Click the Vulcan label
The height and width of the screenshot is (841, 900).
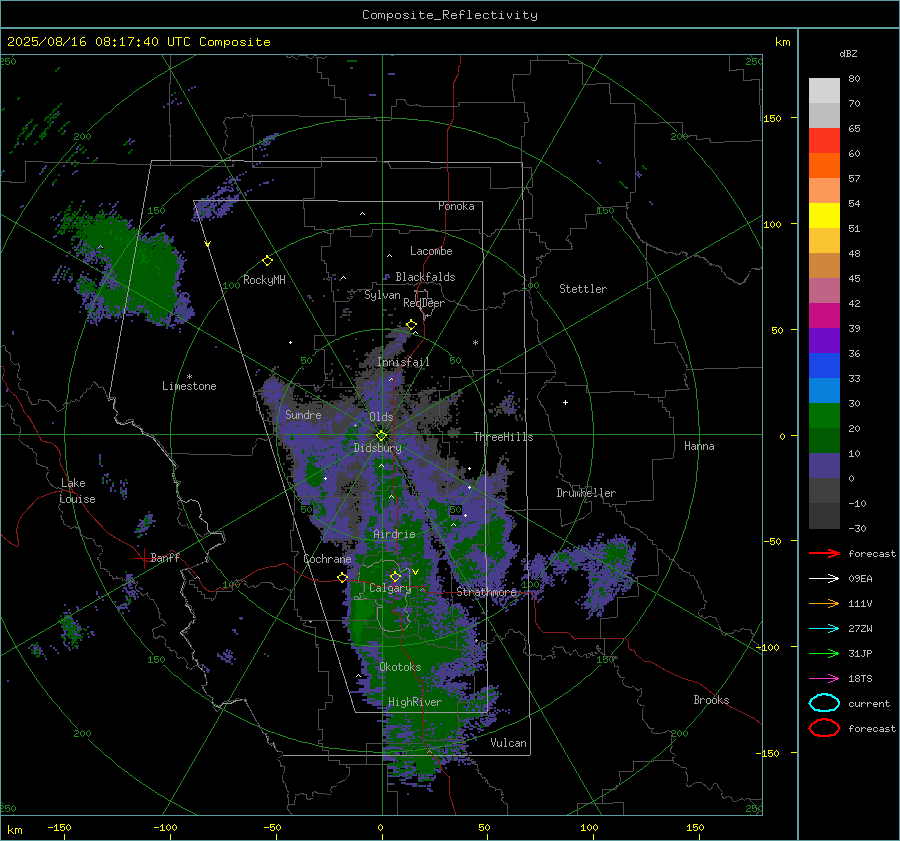508,743
